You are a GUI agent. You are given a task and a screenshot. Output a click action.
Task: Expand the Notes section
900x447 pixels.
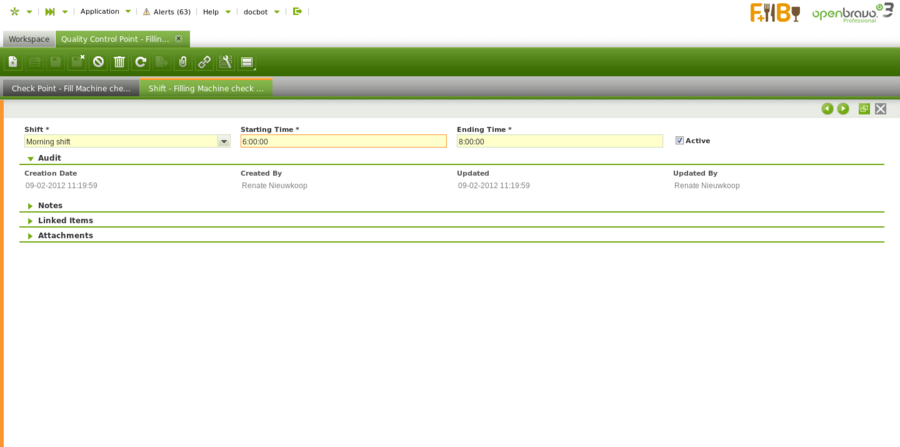coord(31,206)
